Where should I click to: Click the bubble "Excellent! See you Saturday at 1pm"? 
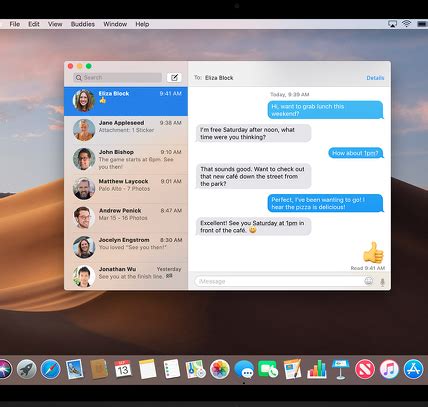[253, 227]
